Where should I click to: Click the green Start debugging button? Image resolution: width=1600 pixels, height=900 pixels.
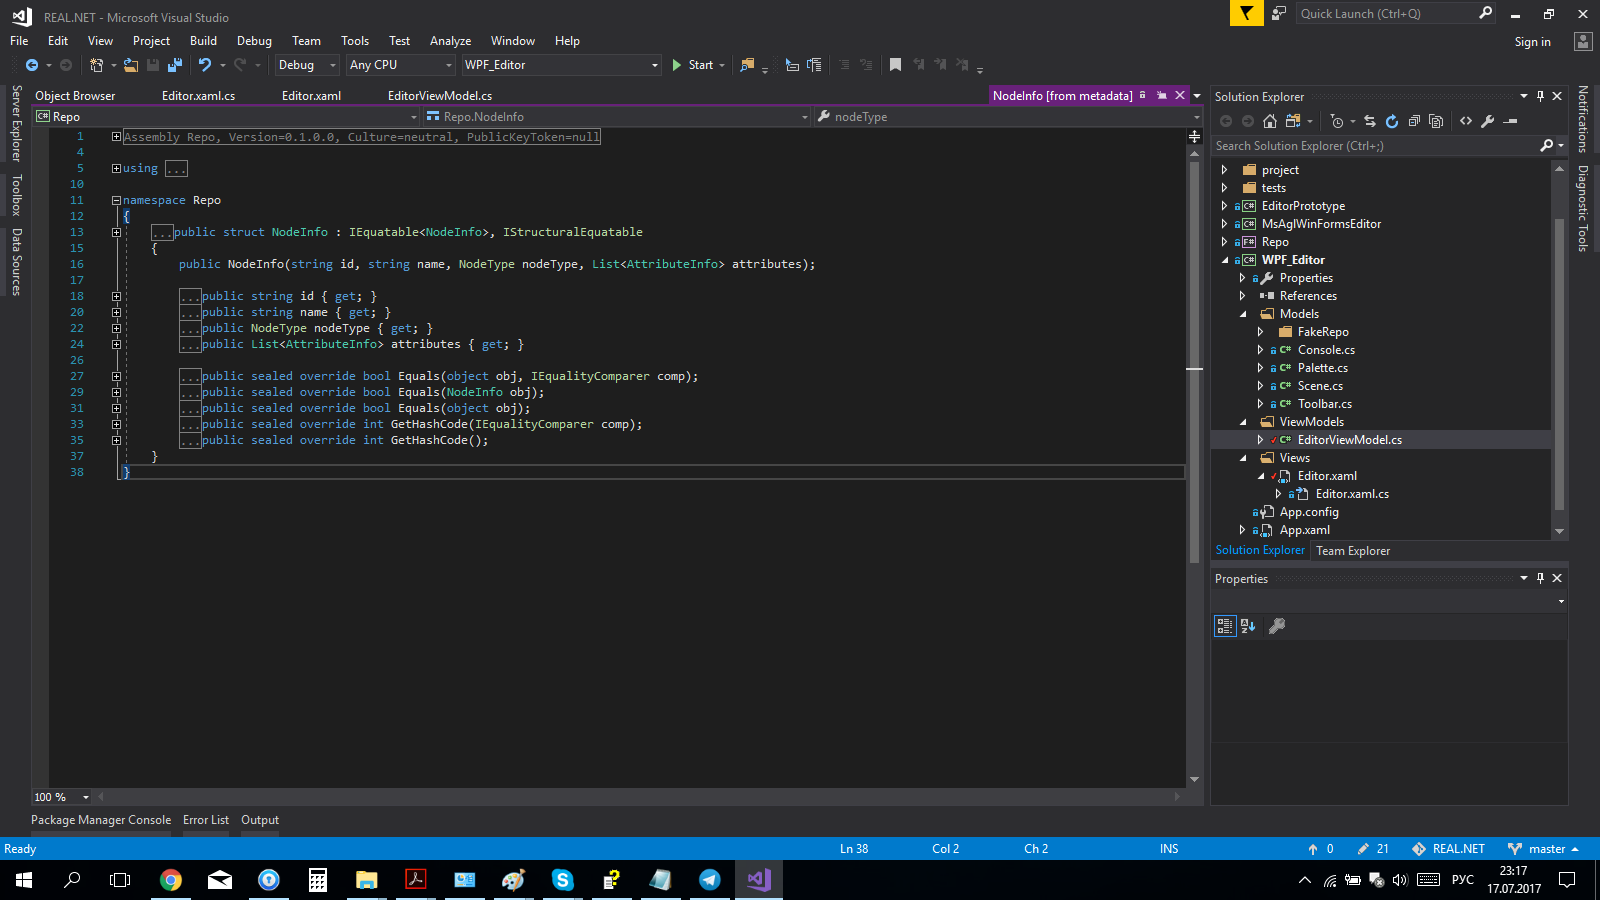point(693,65)
